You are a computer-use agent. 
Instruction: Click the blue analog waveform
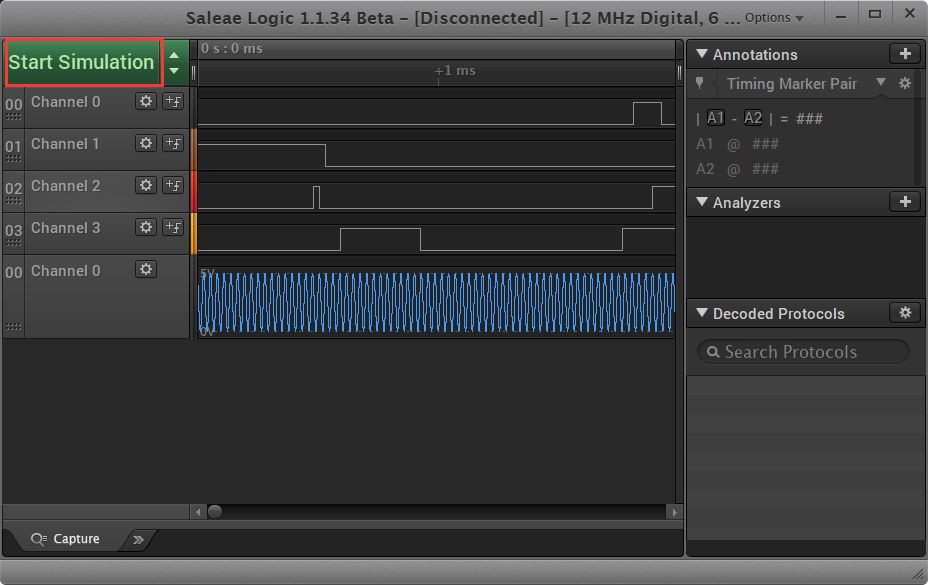tap(437, 302)
